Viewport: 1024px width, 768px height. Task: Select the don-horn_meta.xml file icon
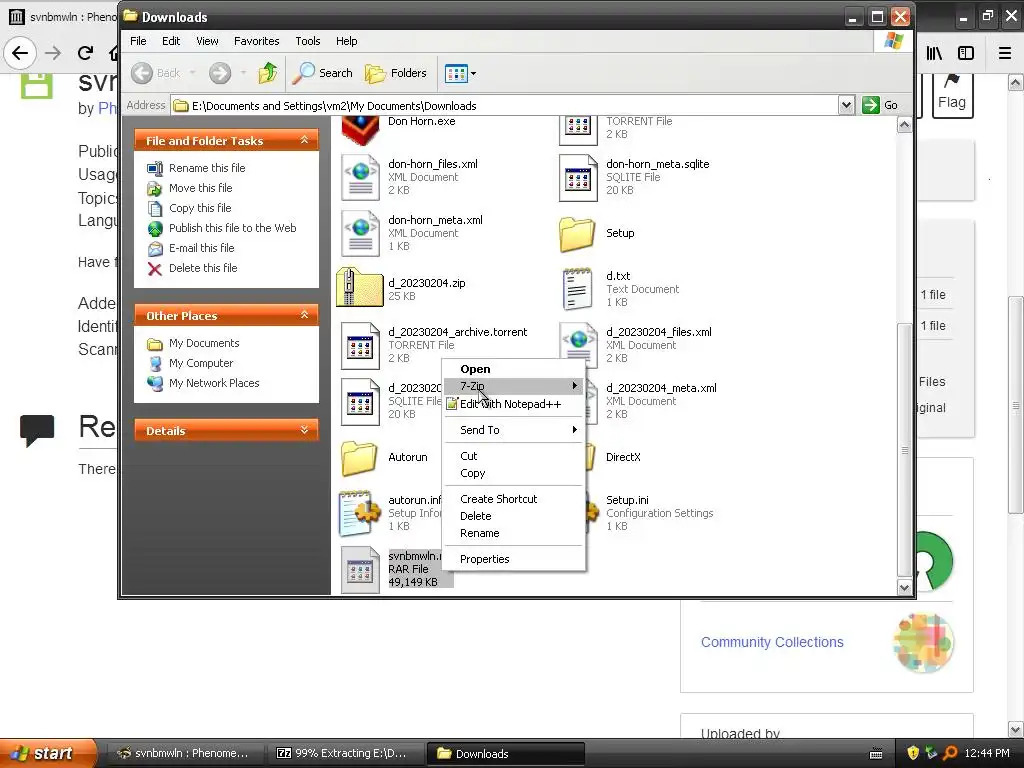coord(360,233)
